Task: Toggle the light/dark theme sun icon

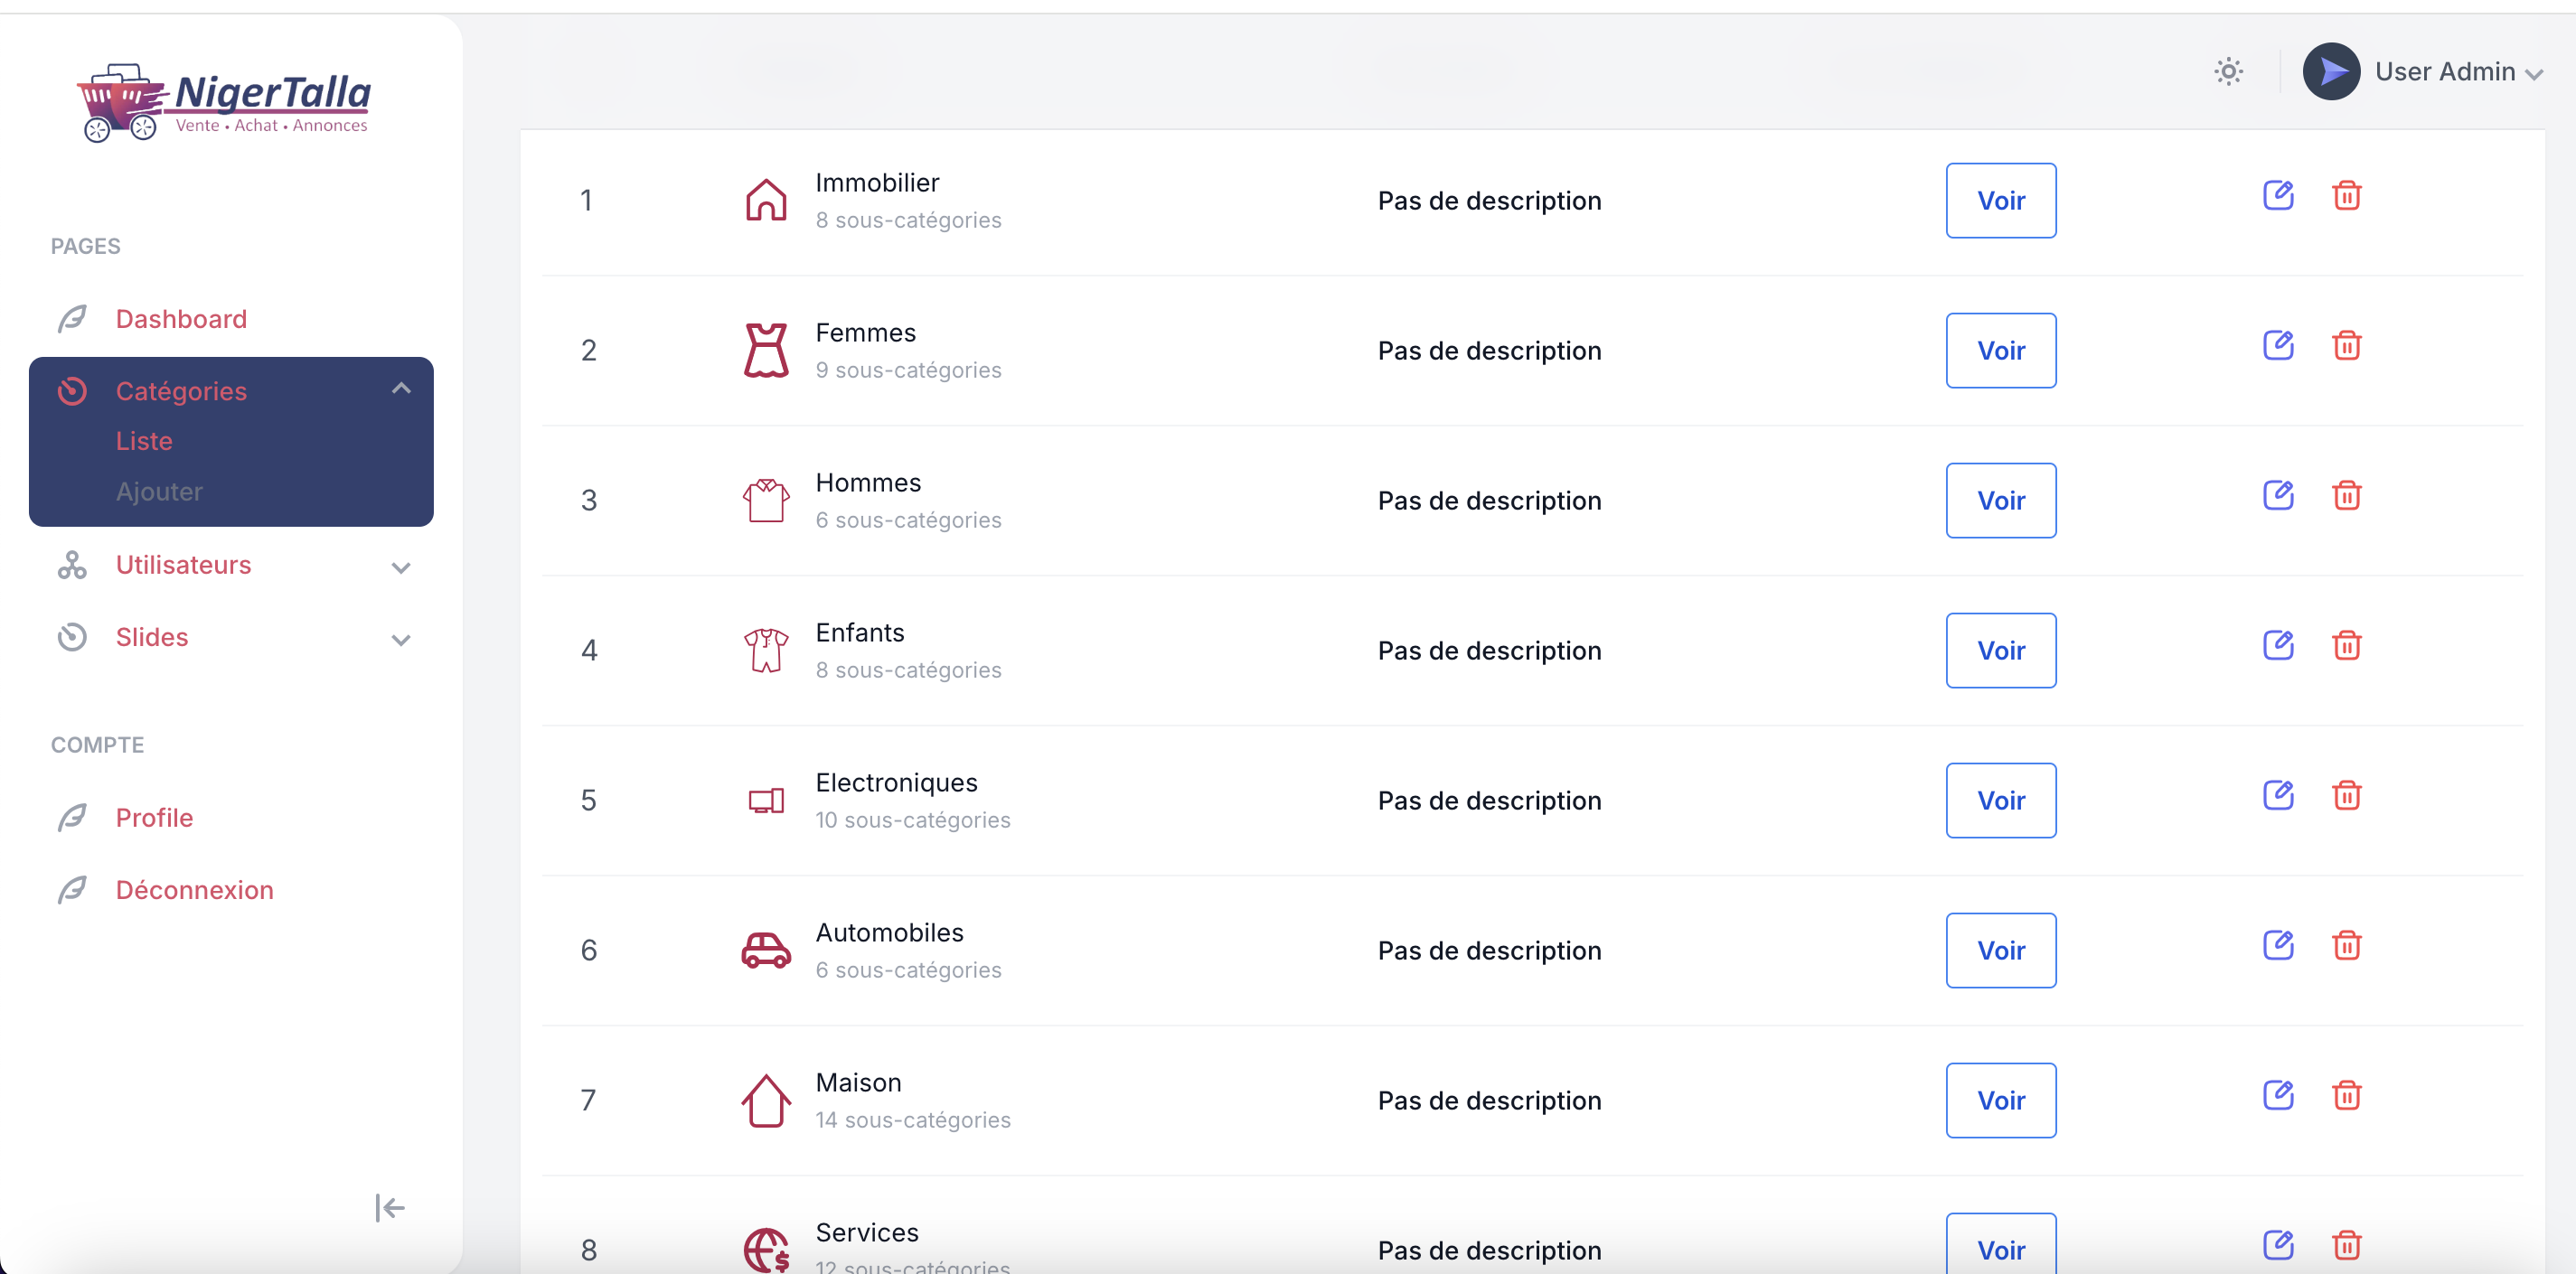Action: 2228,72
